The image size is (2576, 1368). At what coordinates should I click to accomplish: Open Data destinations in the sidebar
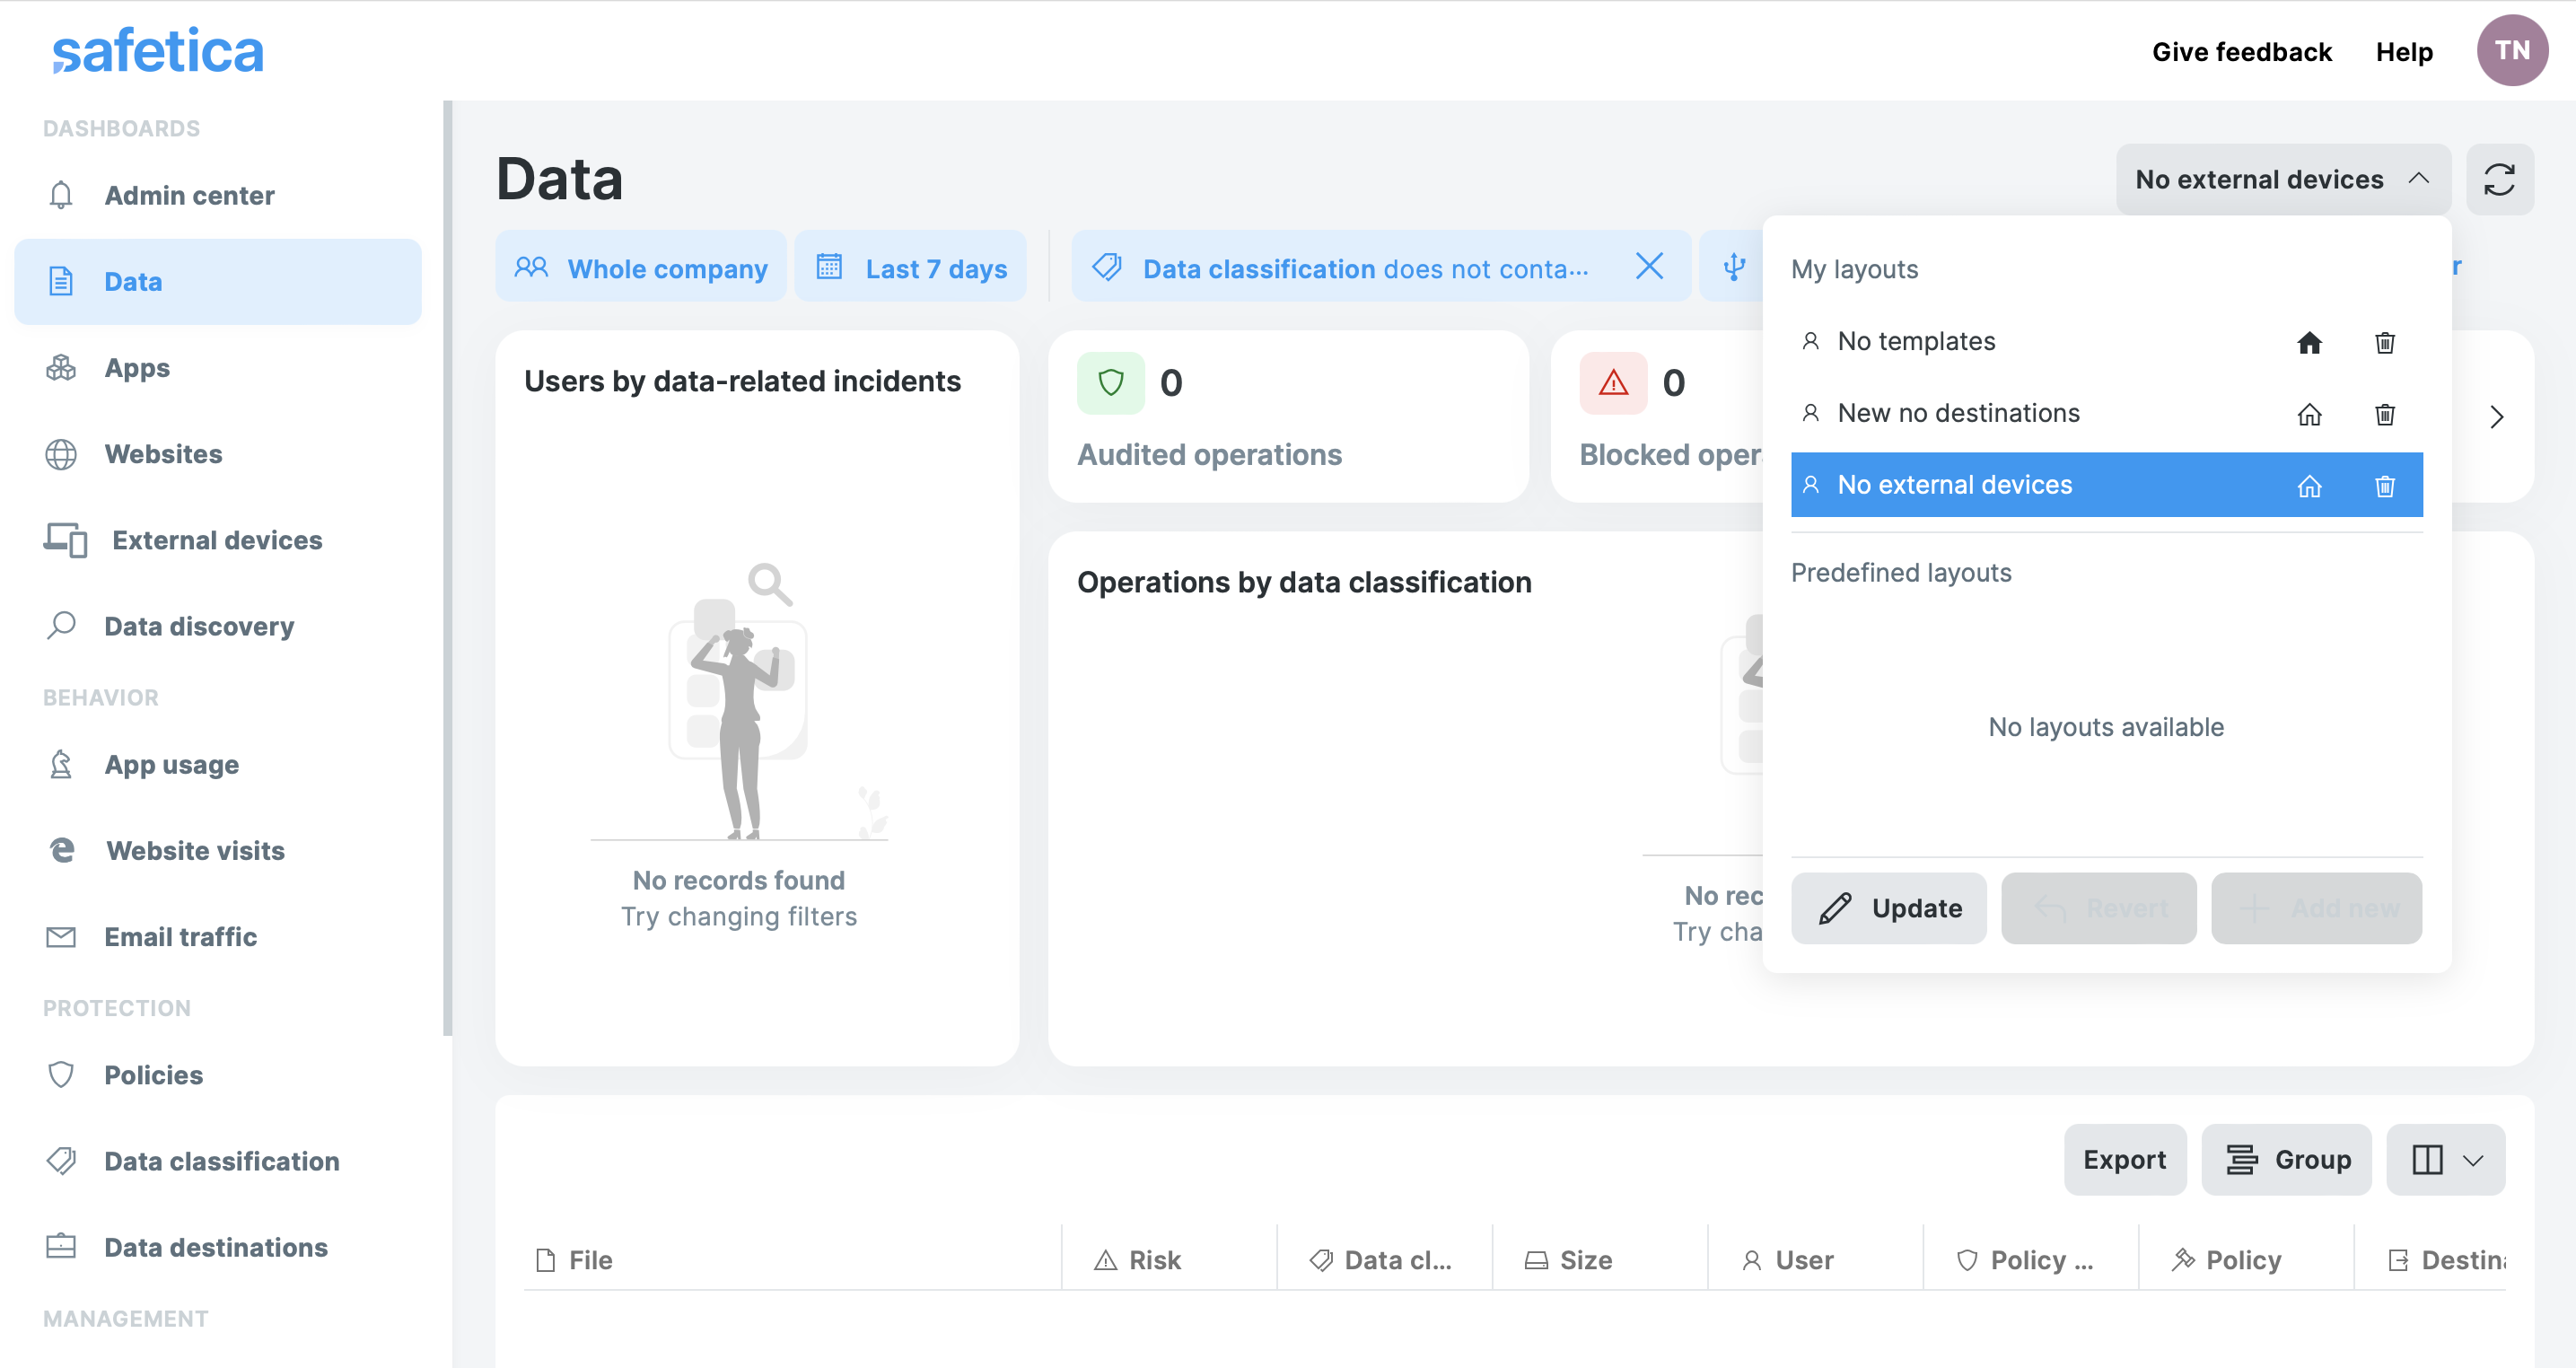[x=218, y=1246]
